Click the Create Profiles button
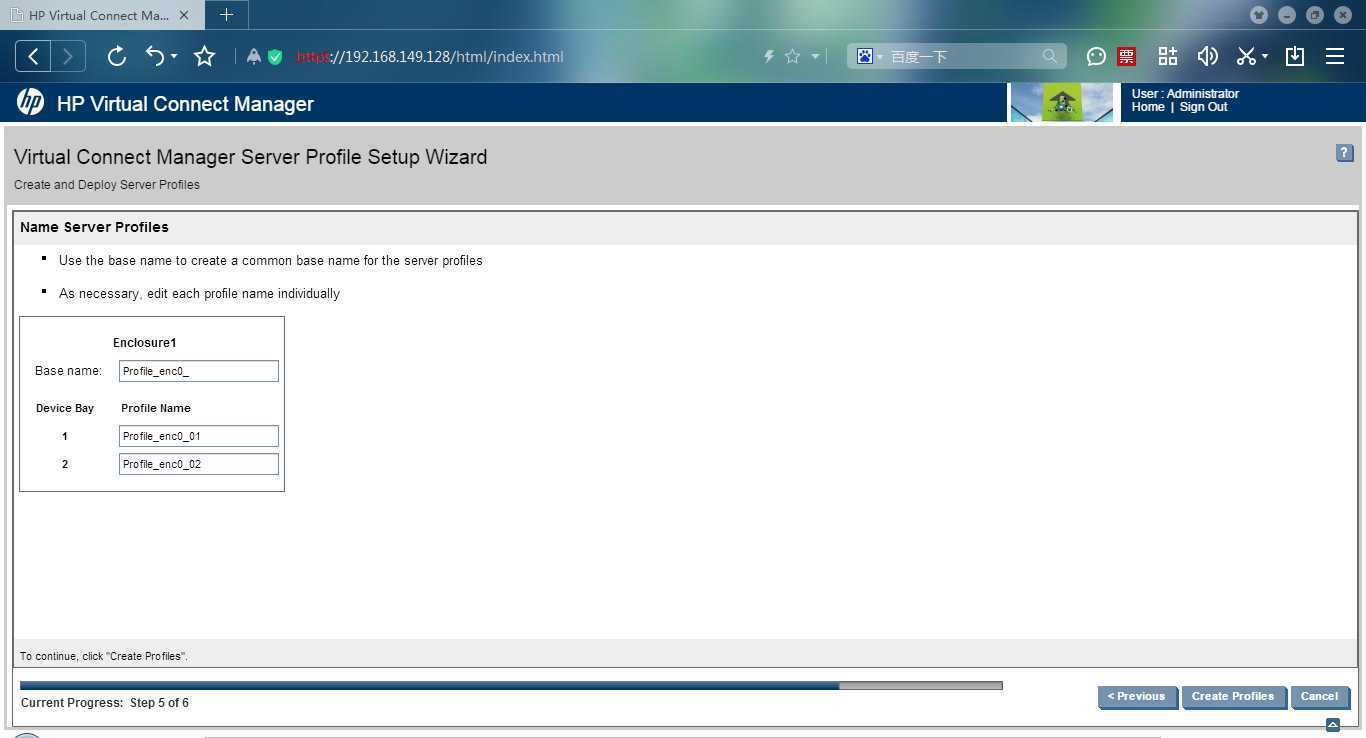 1233,697
